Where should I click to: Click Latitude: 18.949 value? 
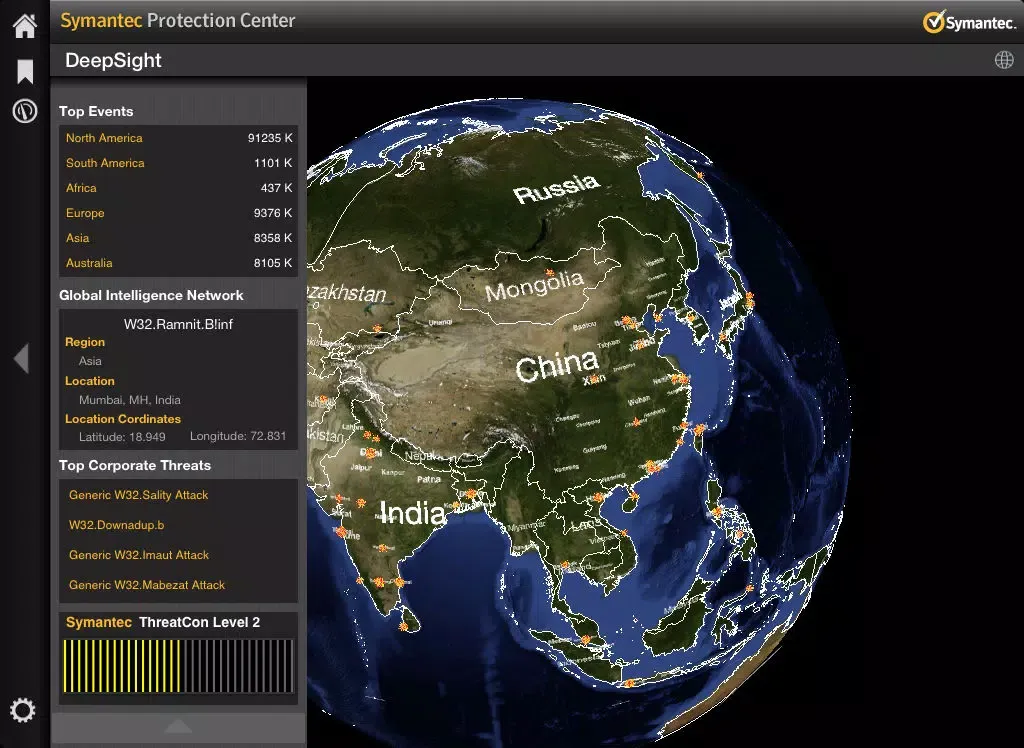coord(122,436)
